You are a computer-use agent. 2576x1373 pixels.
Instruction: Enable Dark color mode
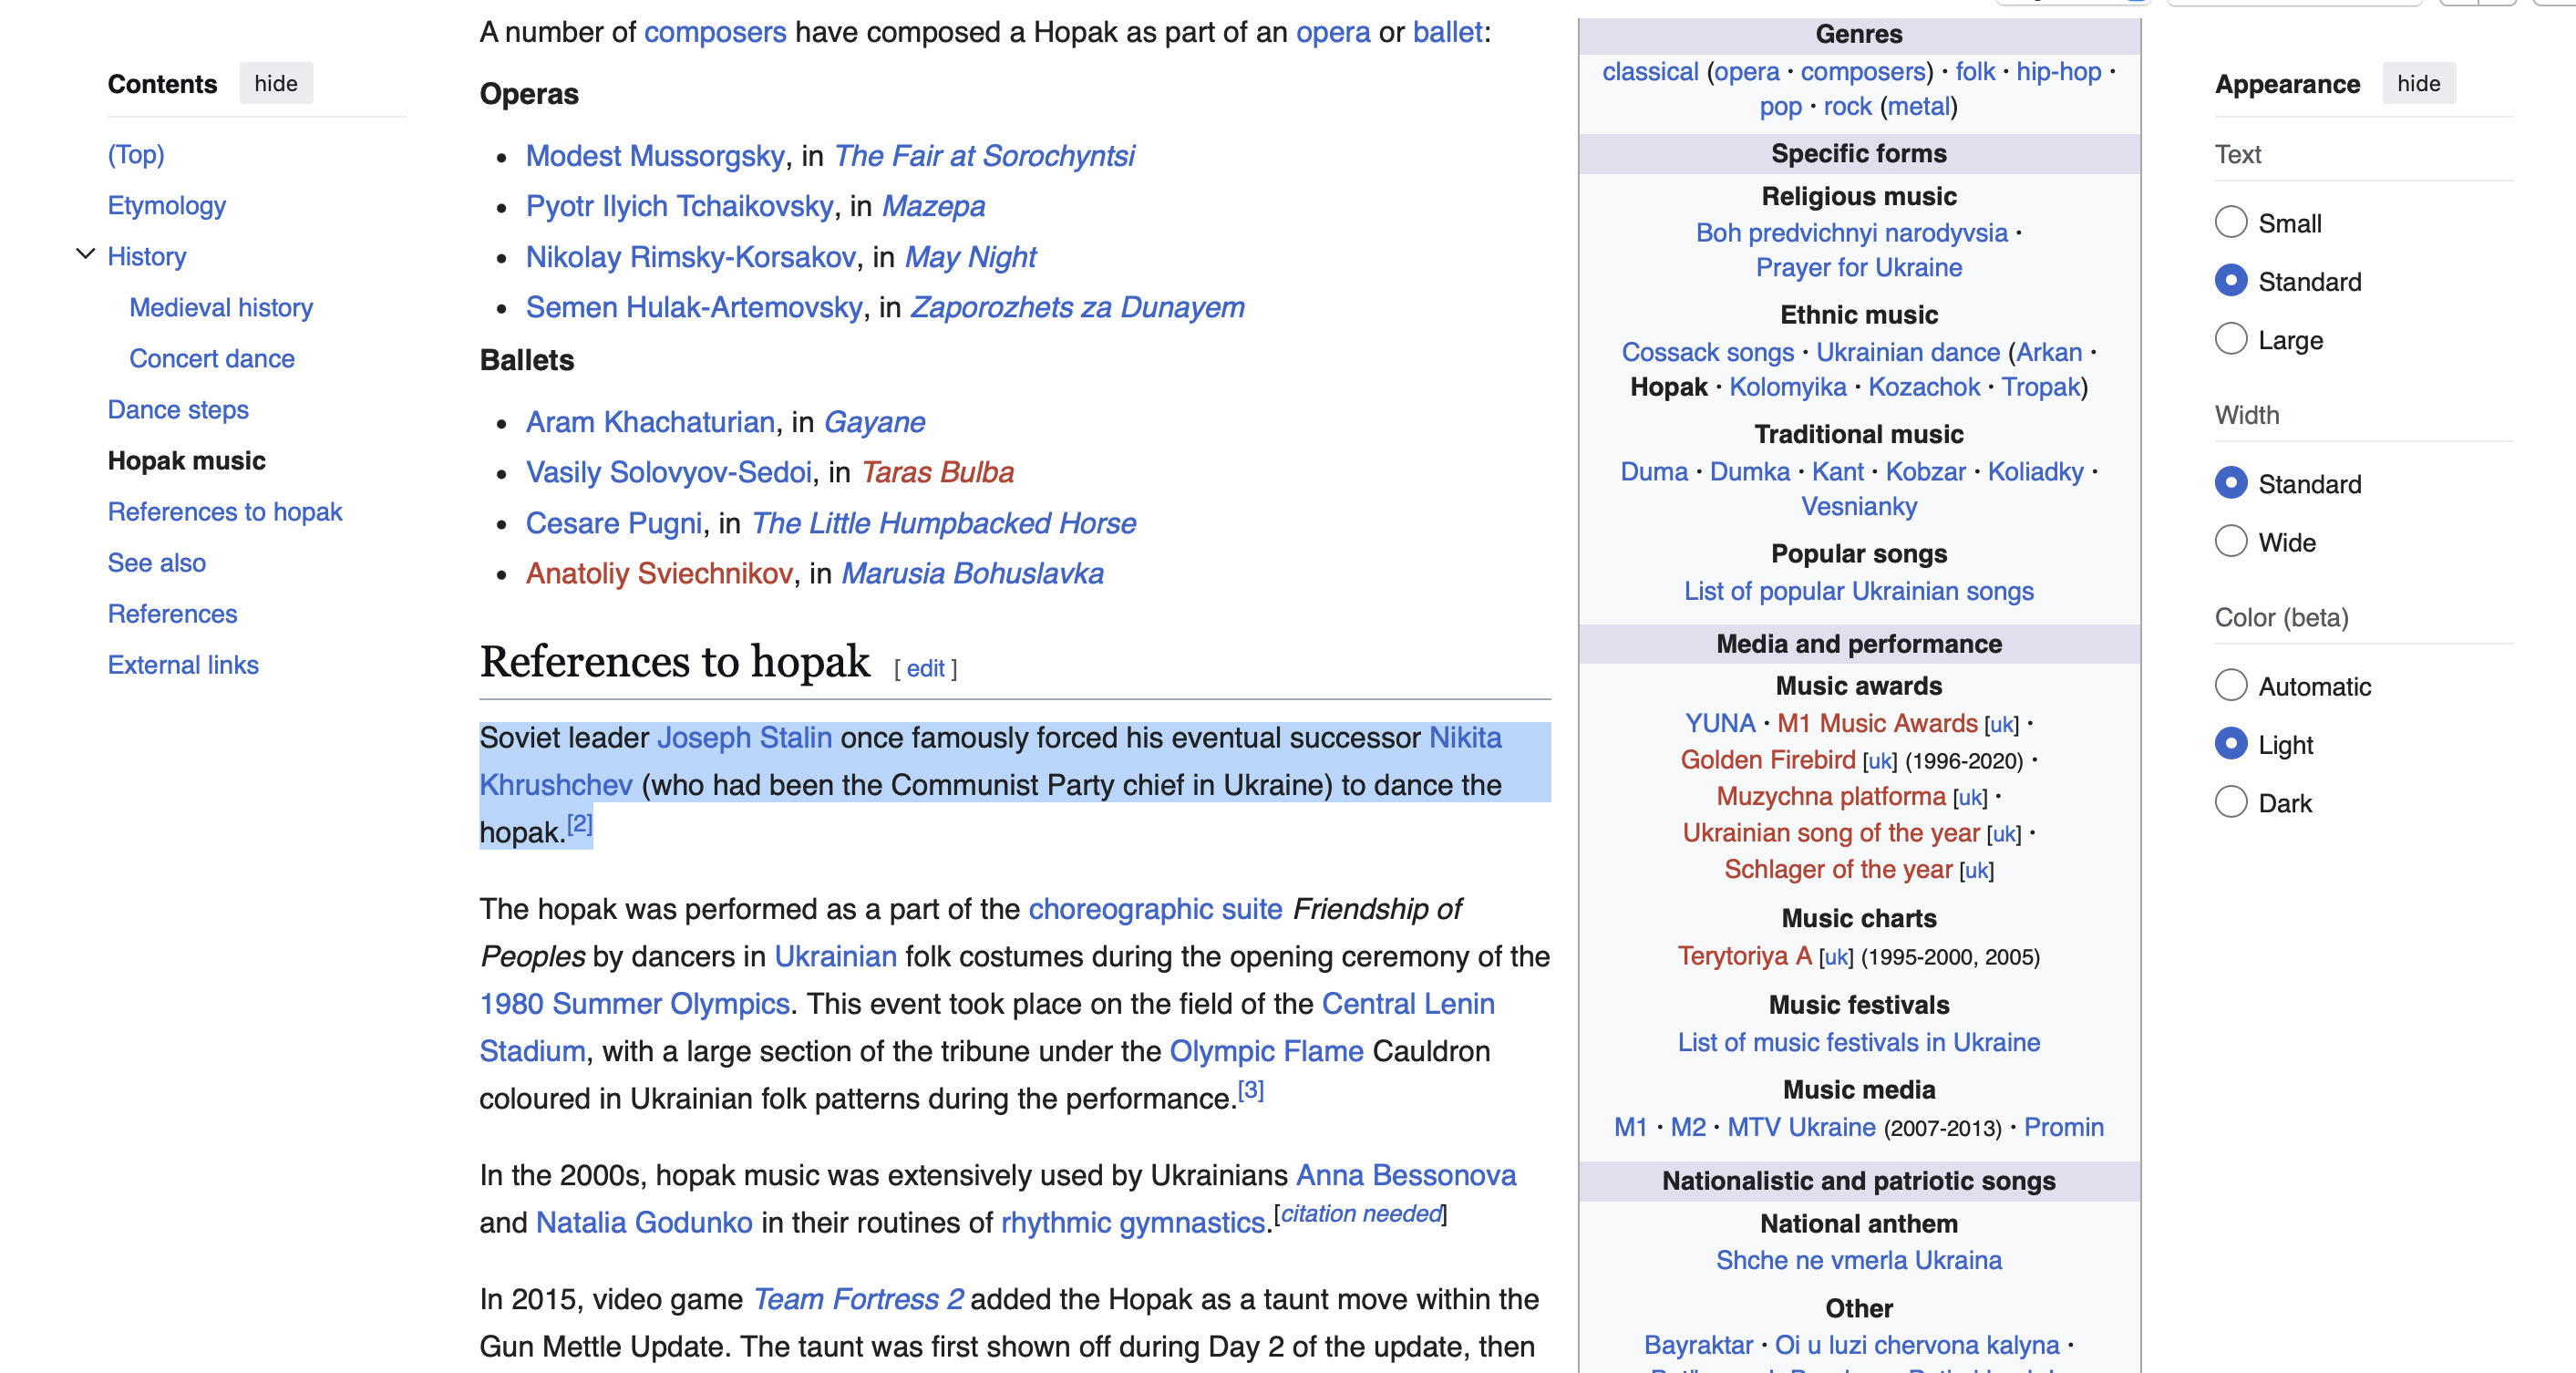[2230, 802]
